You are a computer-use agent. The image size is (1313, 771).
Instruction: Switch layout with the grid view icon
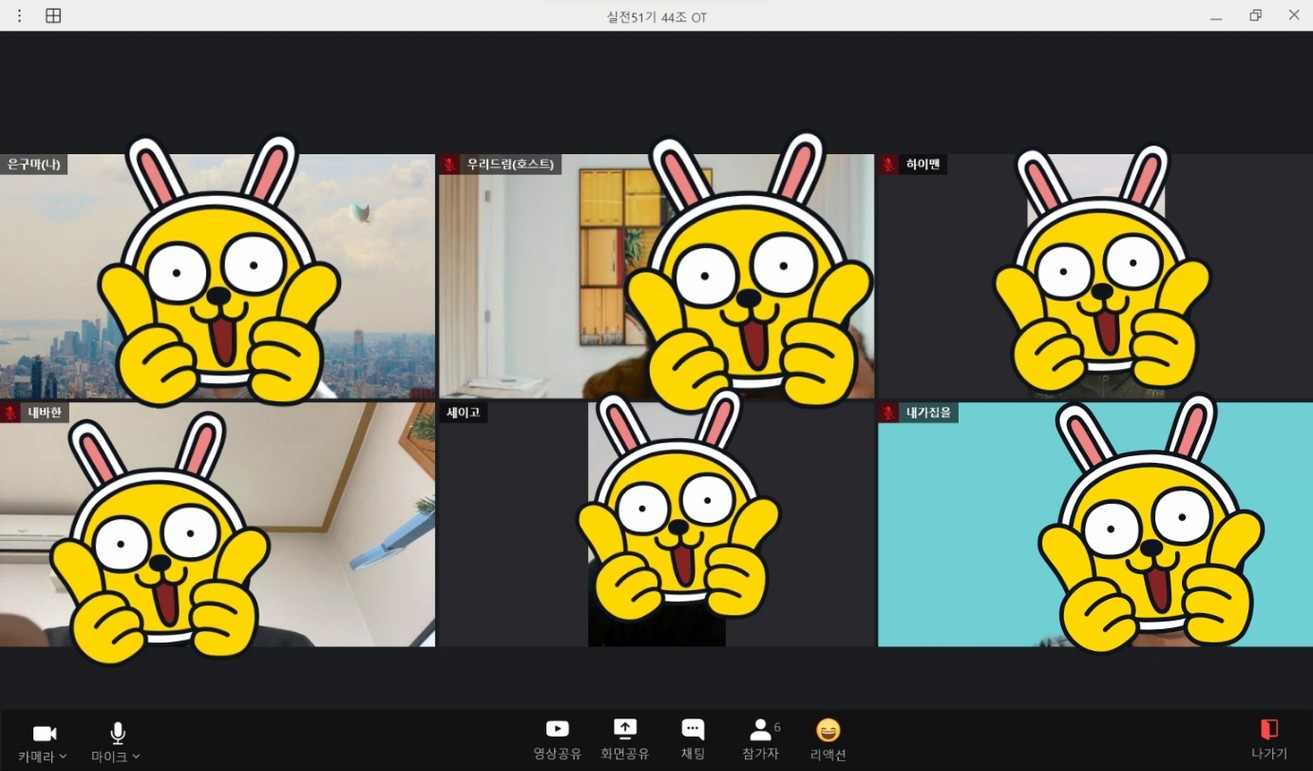point(53,16)
